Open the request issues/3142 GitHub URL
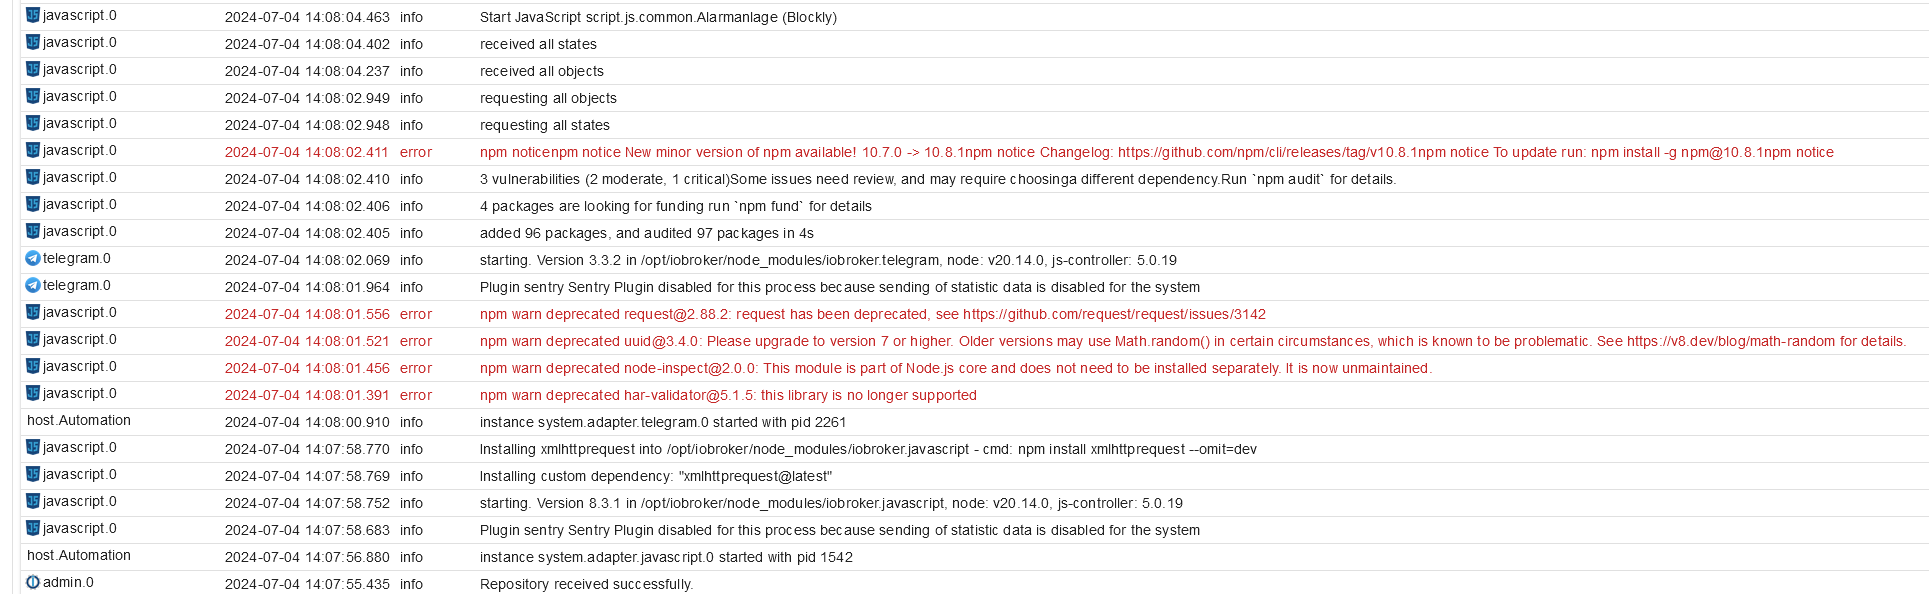 (1114, 314)
